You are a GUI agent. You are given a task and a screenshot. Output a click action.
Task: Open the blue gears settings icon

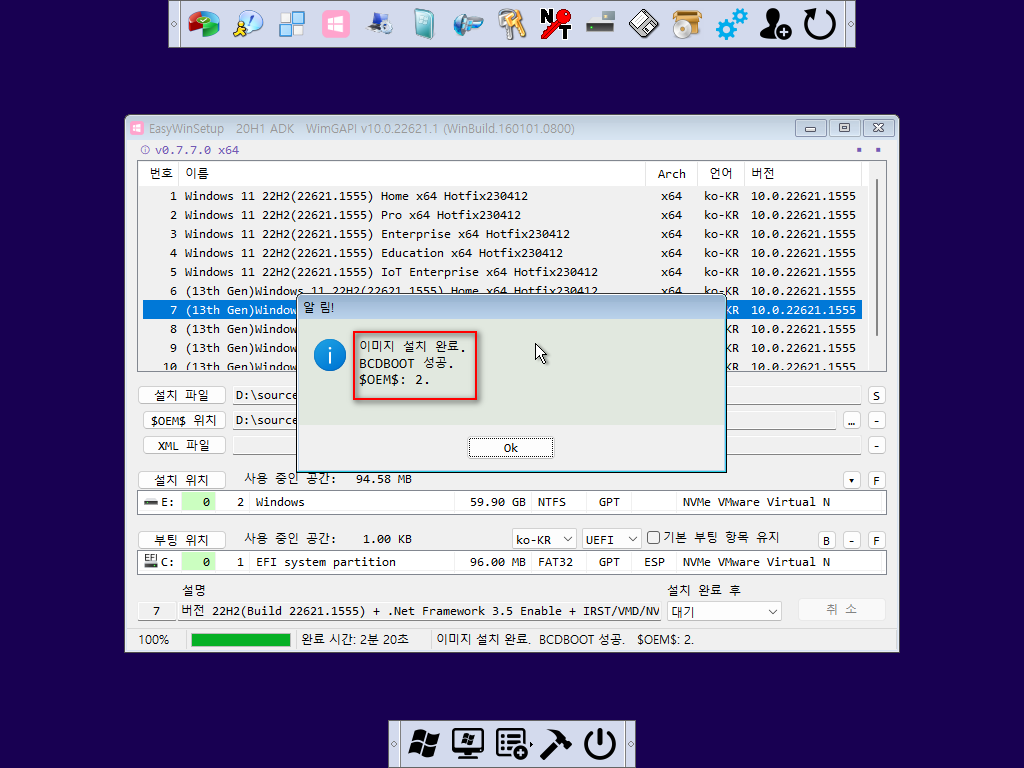(731, 24)
